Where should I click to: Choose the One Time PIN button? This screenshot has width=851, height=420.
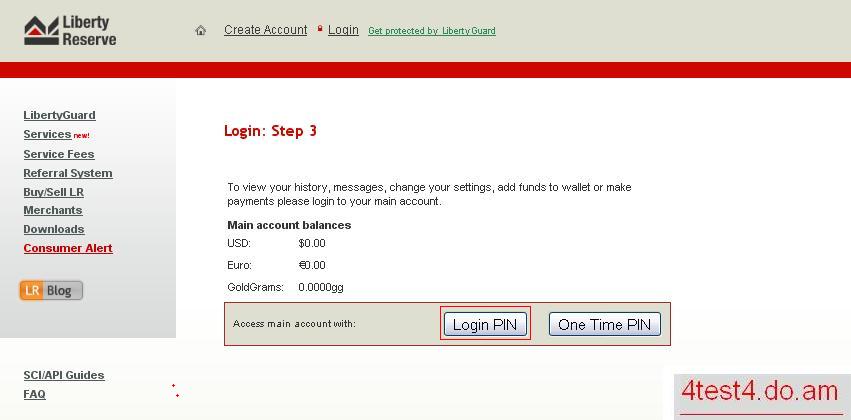tap(605, 324)
